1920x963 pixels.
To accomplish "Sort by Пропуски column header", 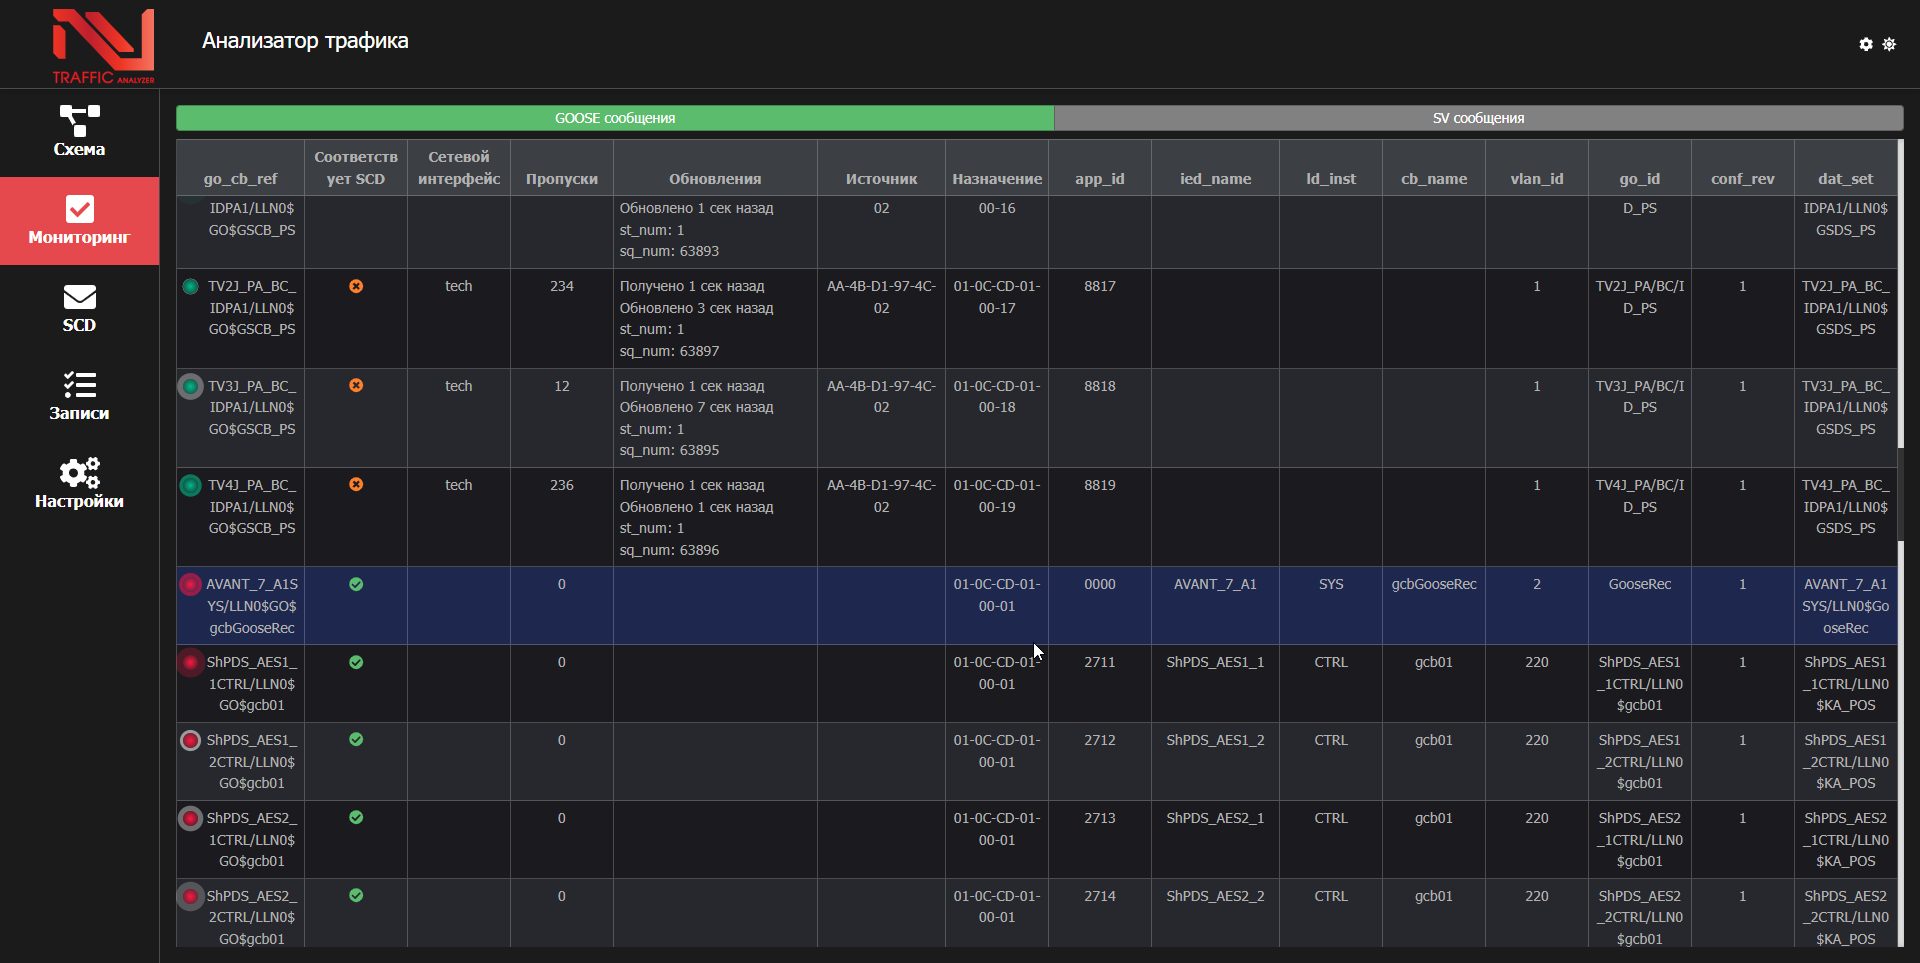I will click(561, 179).
